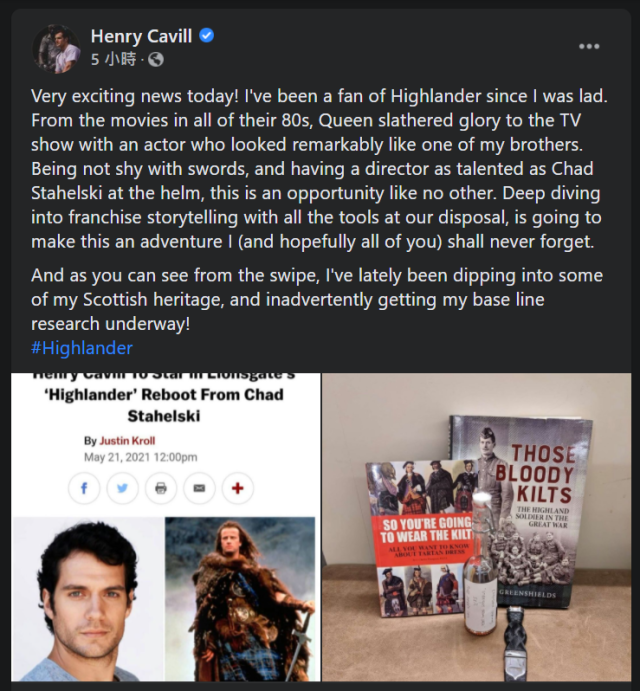
Task: Open the kilt books photo
Action: point(476,527)
